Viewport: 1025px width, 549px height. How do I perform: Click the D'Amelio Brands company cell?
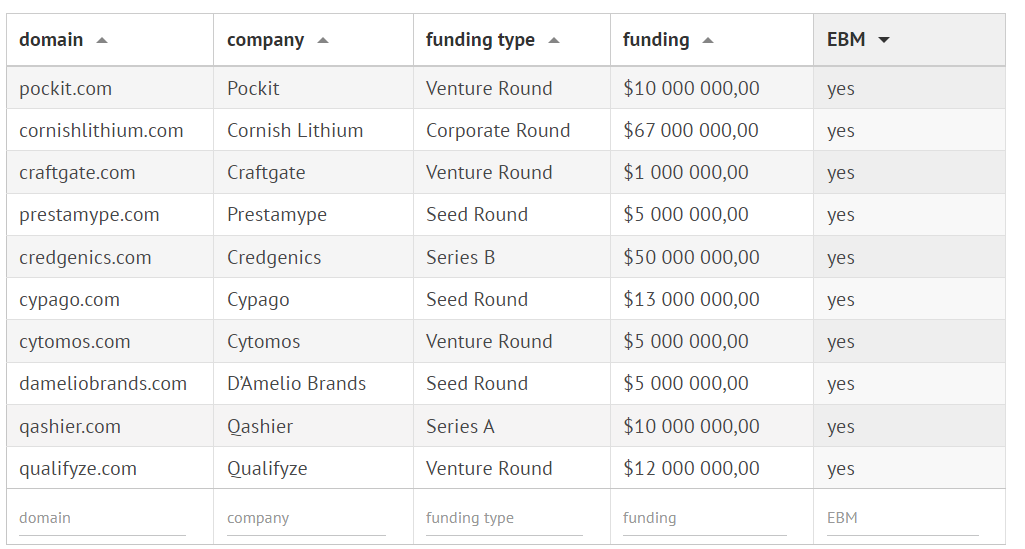(x=296, y=383)
